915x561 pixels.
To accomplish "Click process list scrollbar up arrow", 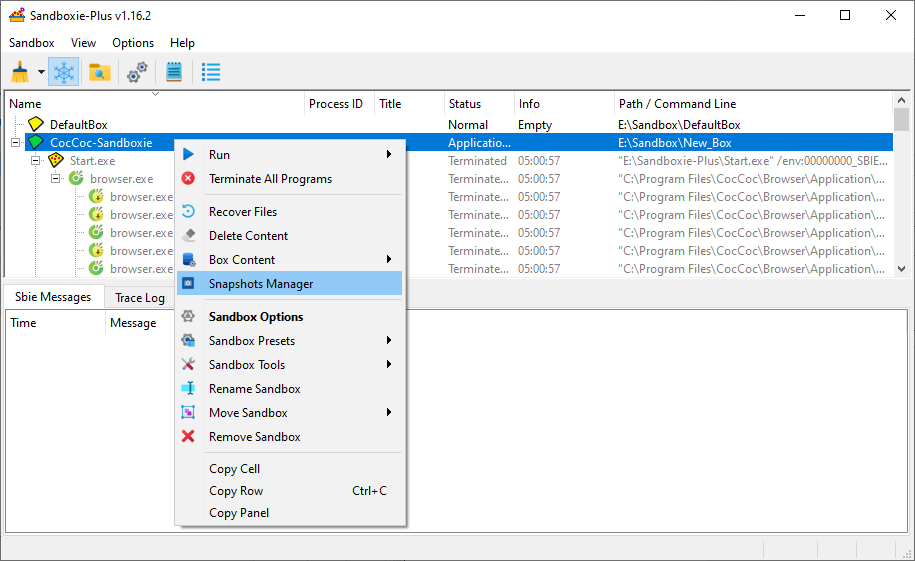I will [902, 100].
